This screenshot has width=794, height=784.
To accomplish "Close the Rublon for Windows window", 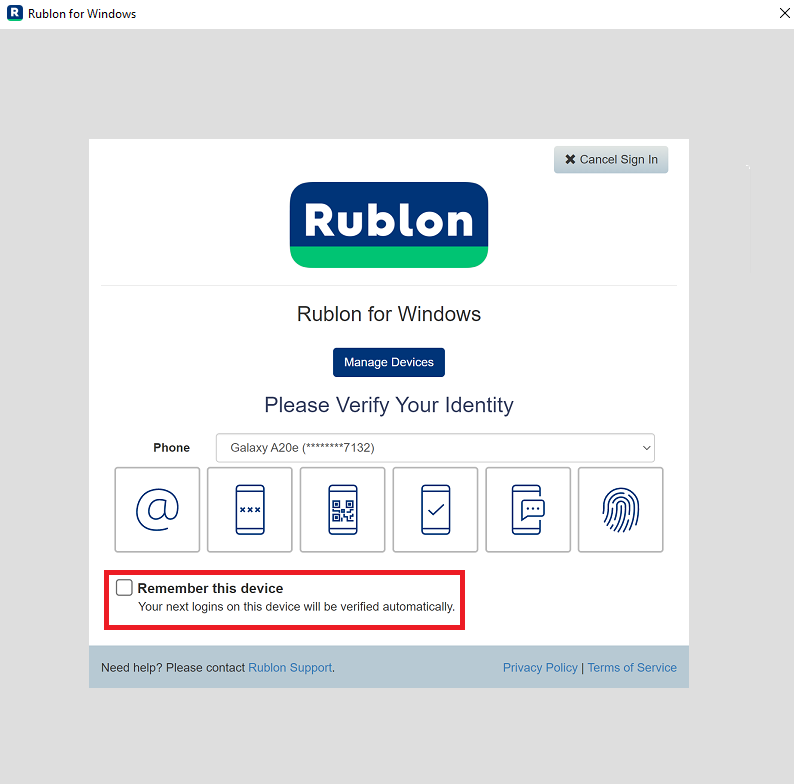I will coord(784,13).
